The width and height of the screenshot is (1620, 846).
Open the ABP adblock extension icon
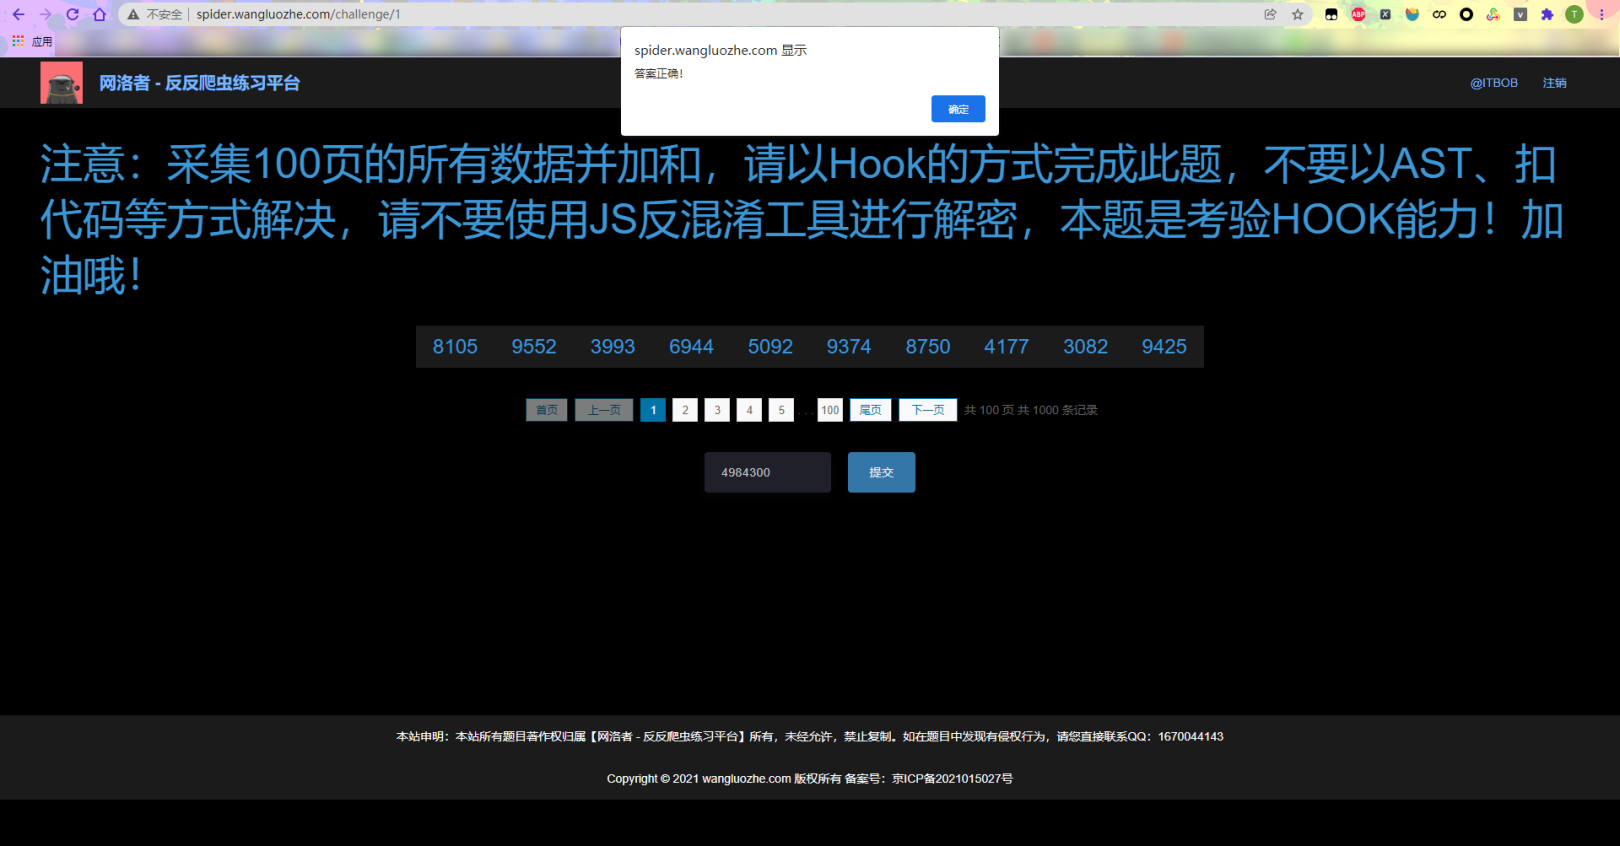tap(1358, 14)
